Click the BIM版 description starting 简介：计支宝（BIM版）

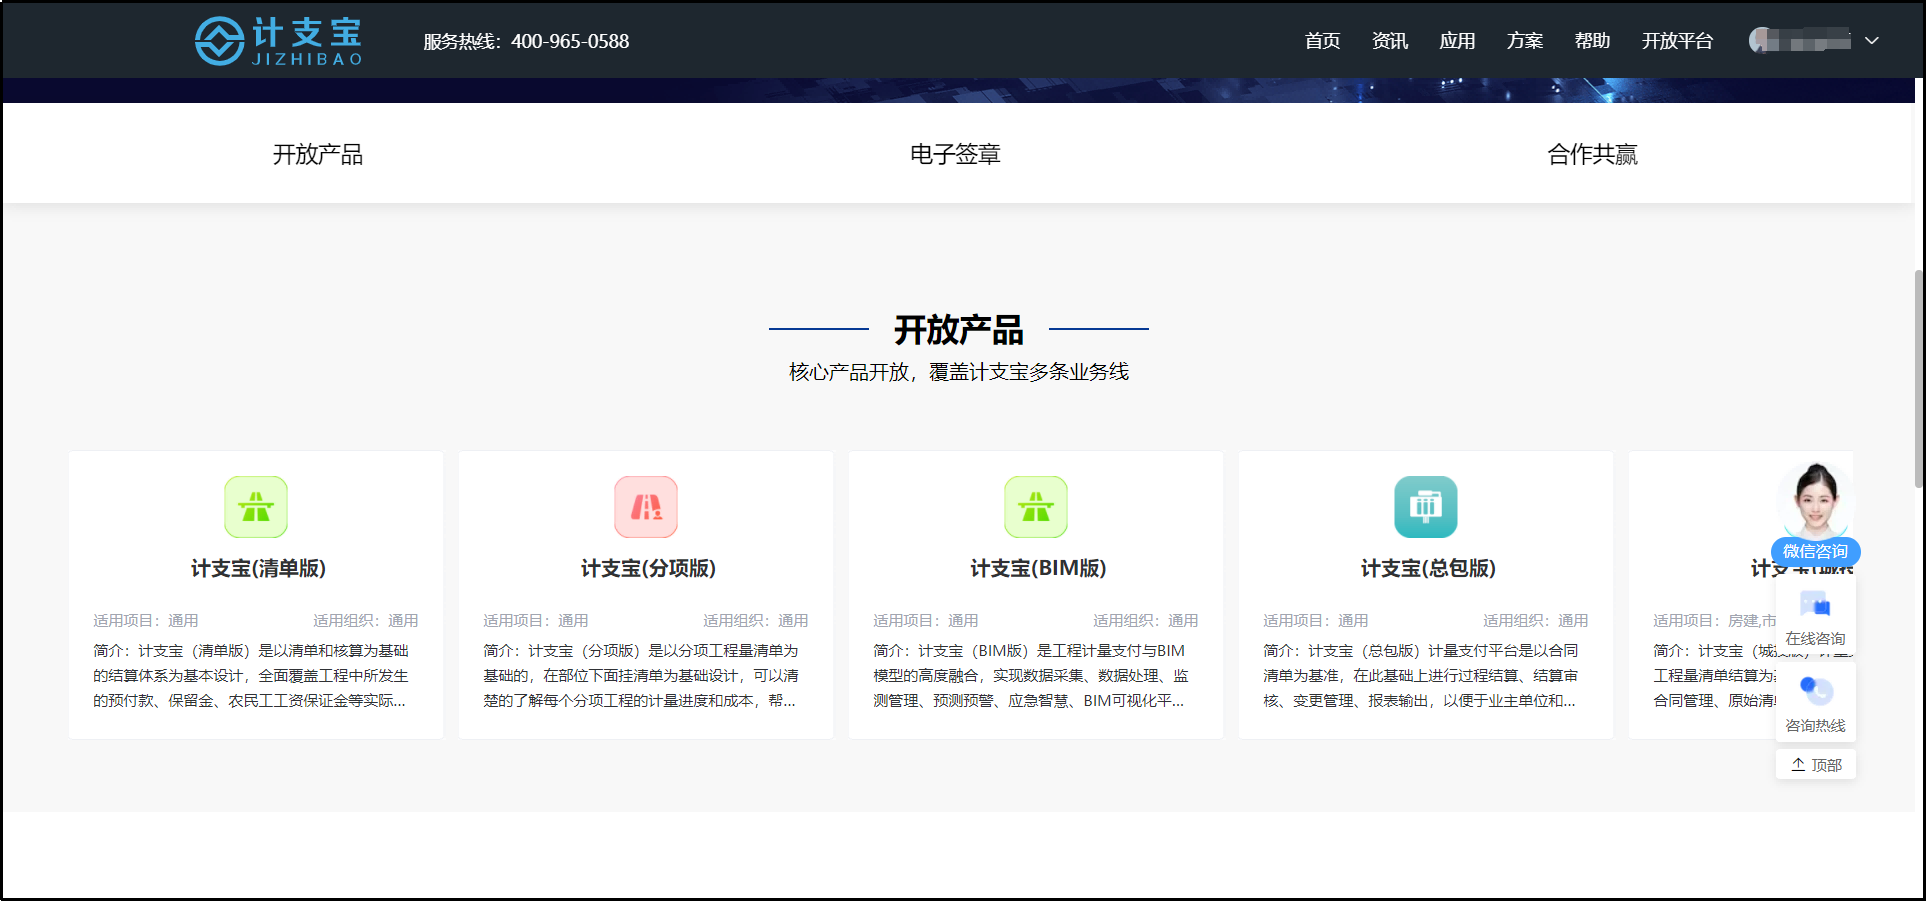pos(1031,676)
